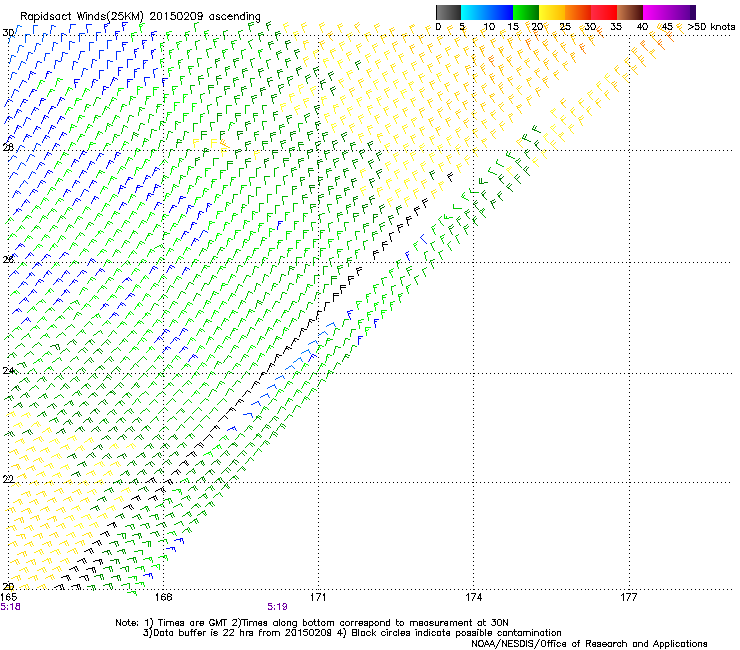
Task: Click the longitude label '168'
Action: tap(163, 597)
